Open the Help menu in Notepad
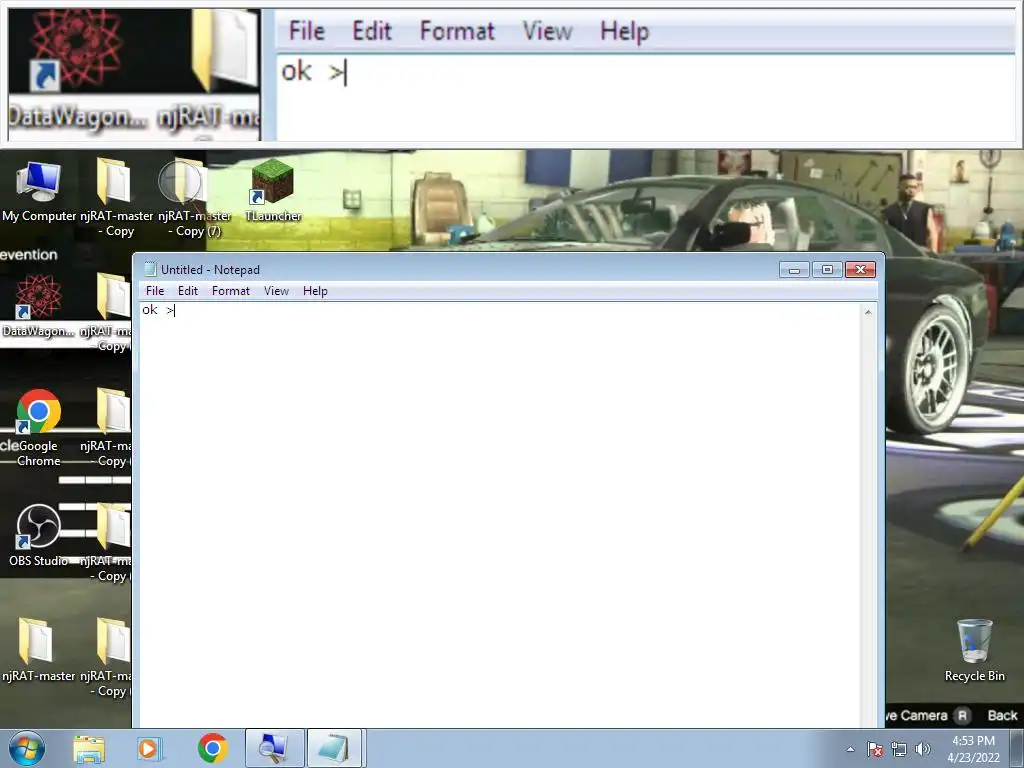Screen dimensions: 1024x768 tap(315, 291)
